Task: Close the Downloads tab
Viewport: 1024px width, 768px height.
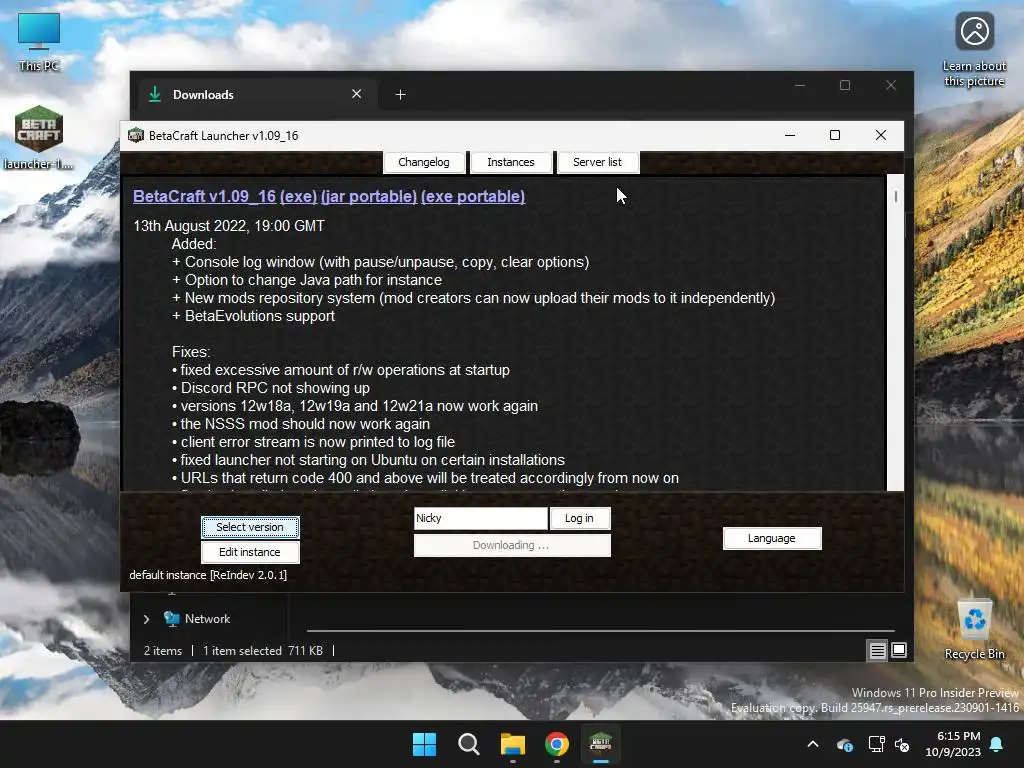Action: pyautogui.click(x=357, y=94)
